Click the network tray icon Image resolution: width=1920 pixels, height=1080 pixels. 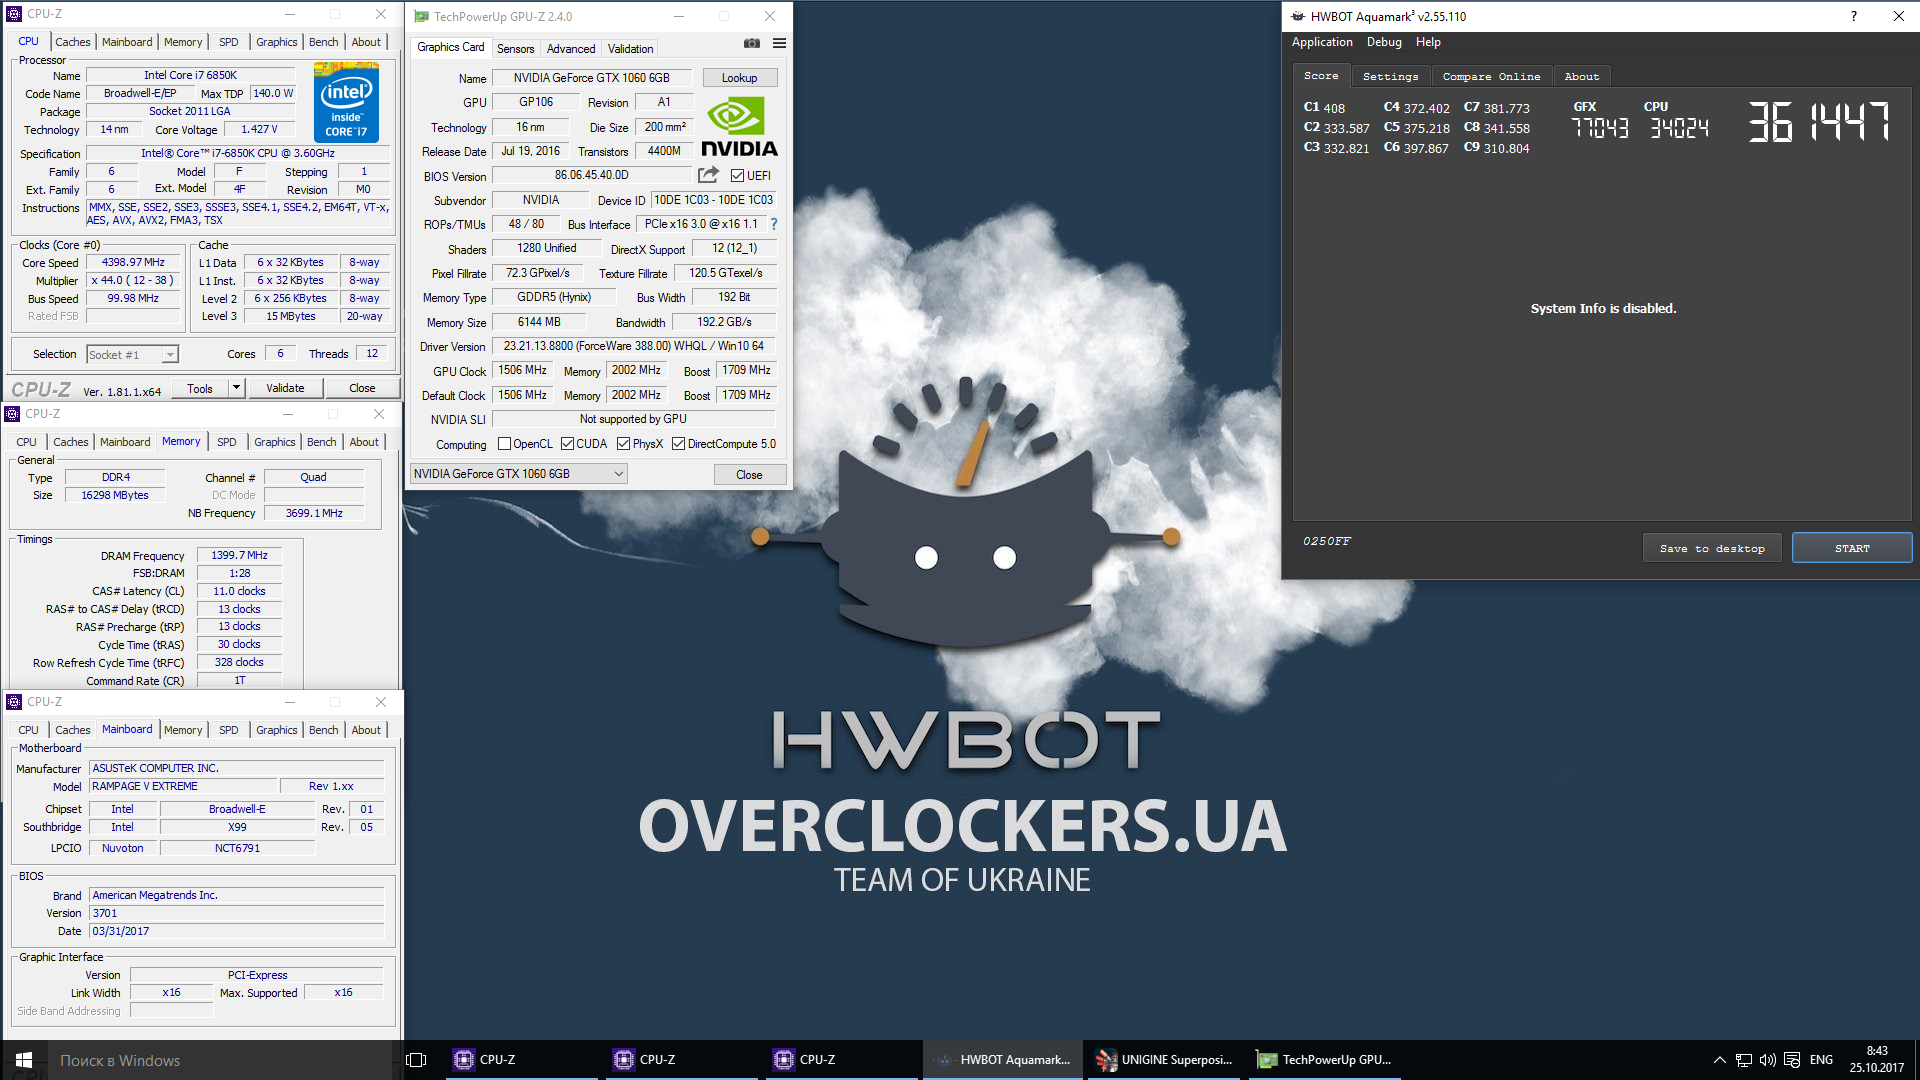[1743, 1060]
